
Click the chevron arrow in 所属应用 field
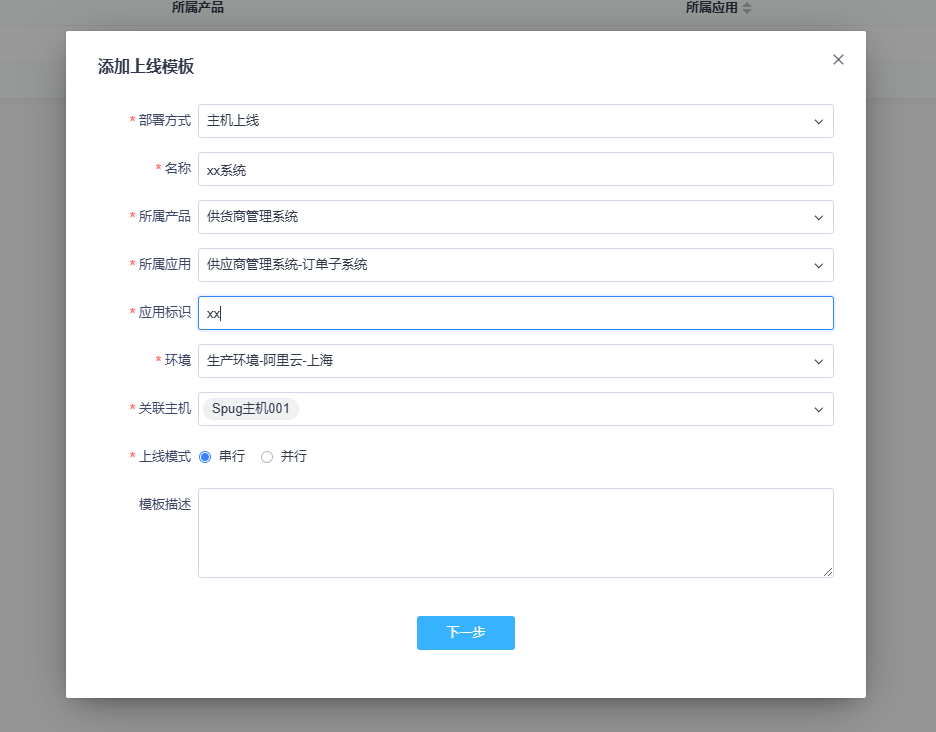coord(818,265)
